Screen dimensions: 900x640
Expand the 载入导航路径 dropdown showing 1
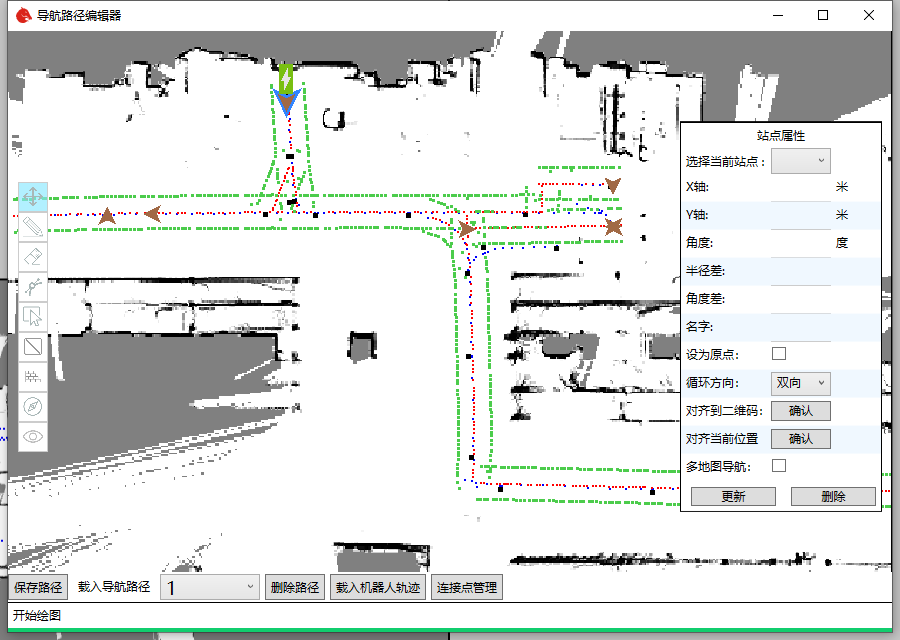pos(211,588)
